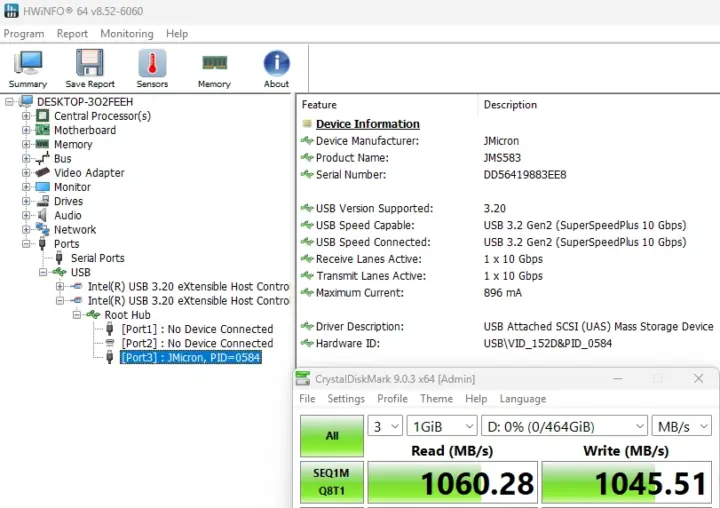Screen dimensions: 720x508
Task: Open the Memory toolbar icon
Action: click(214, 62)
